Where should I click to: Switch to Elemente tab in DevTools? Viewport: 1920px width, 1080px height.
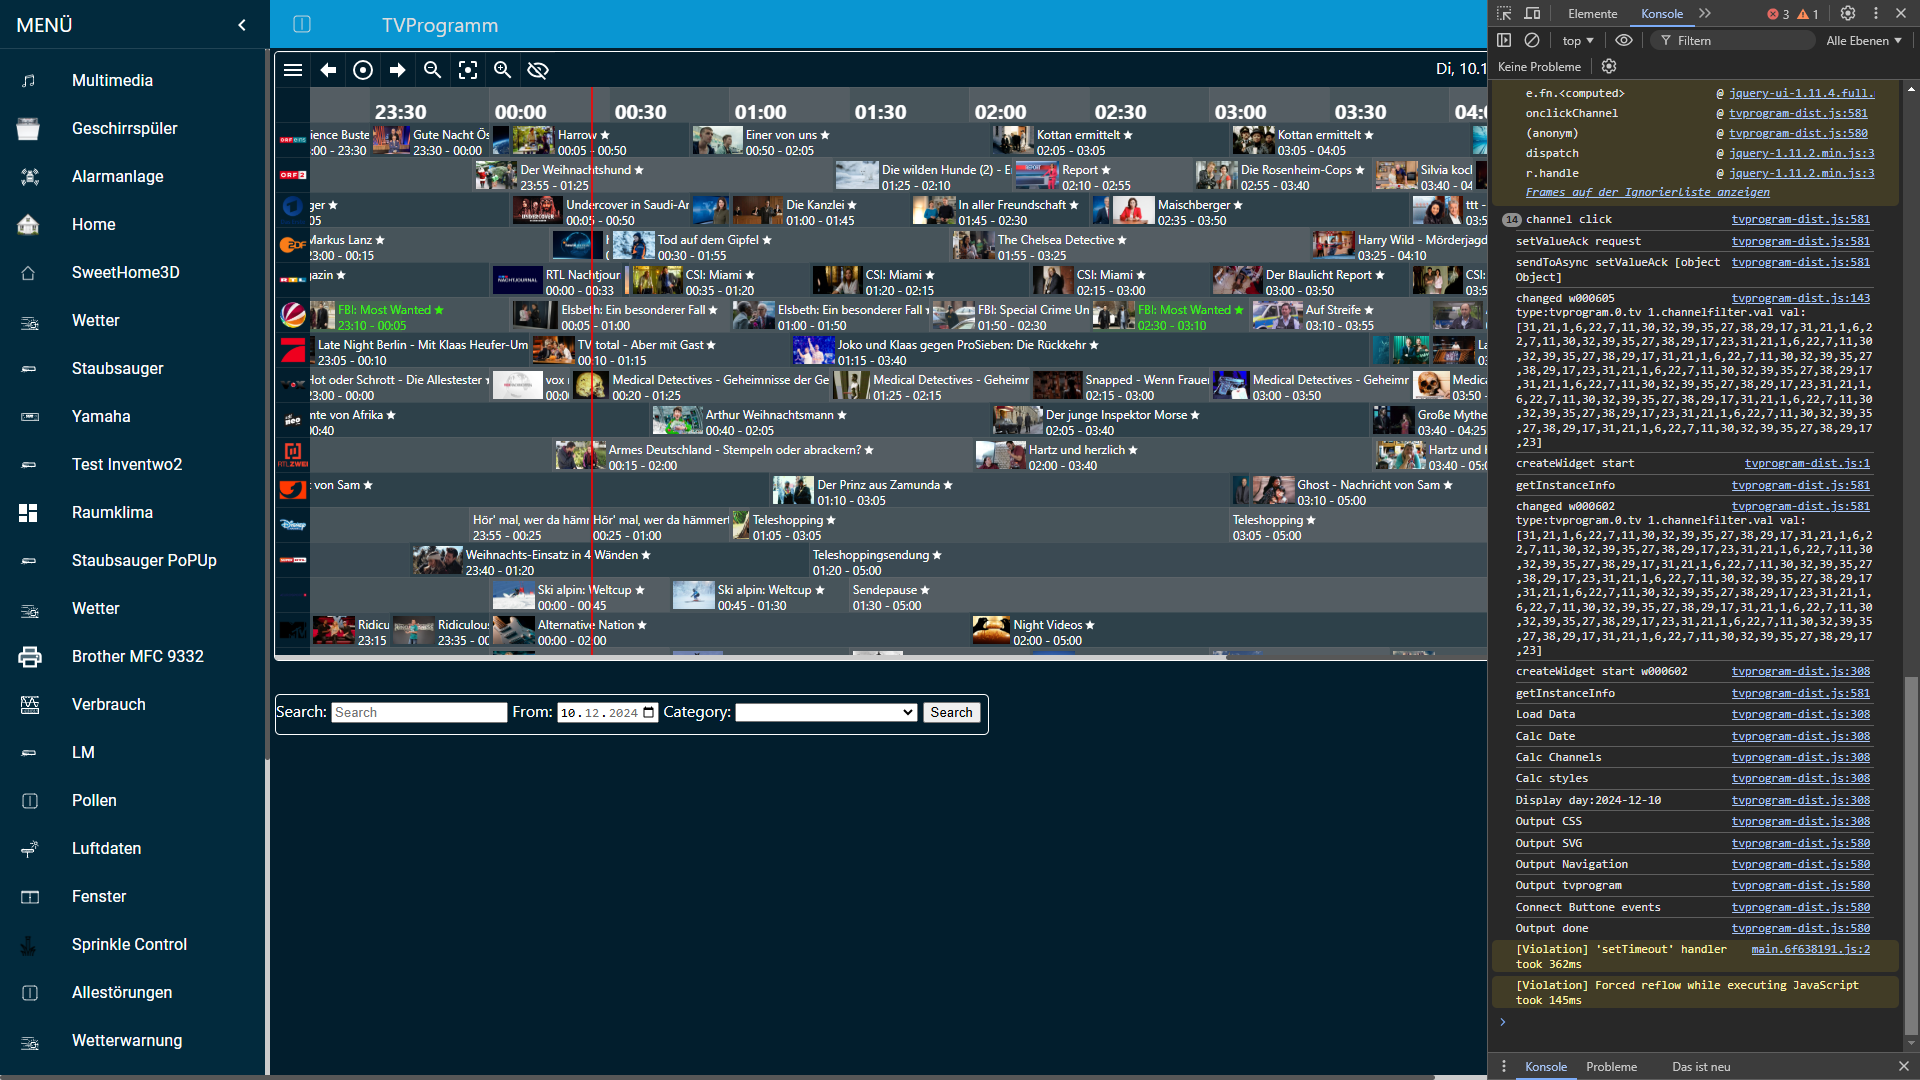click(x=1592, y=14)
